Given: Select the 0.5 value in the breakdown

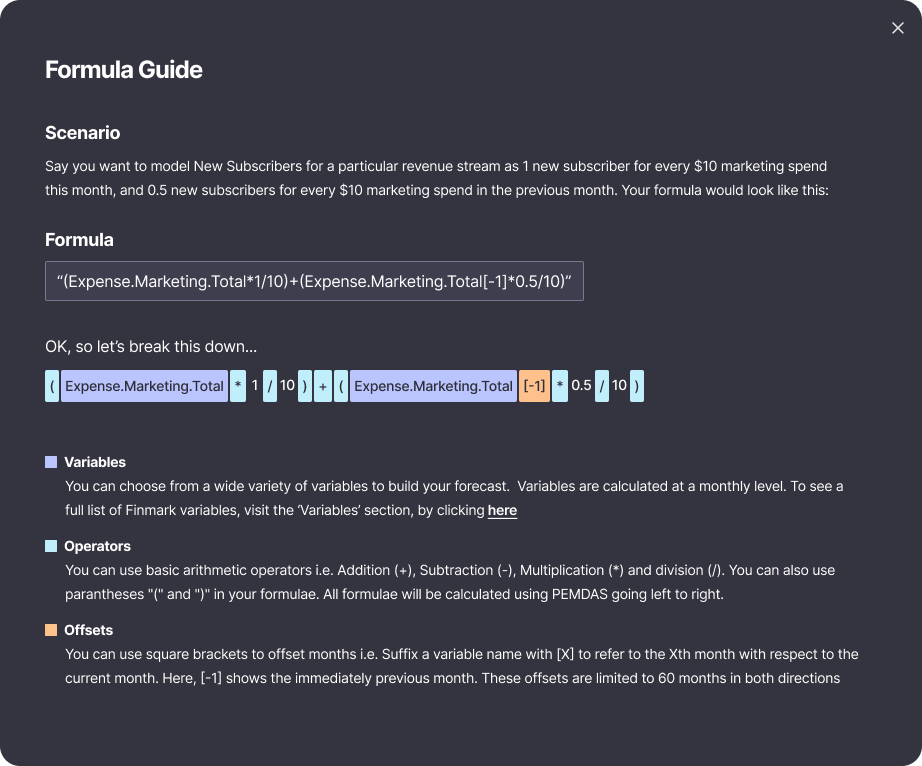Looking at the screenshot, I should (582, 386).
